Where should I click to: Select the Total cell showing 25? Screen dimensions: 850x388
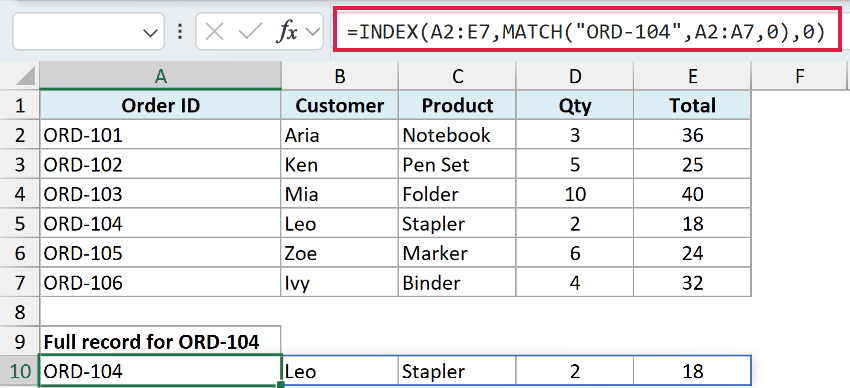tap(692, 164)
